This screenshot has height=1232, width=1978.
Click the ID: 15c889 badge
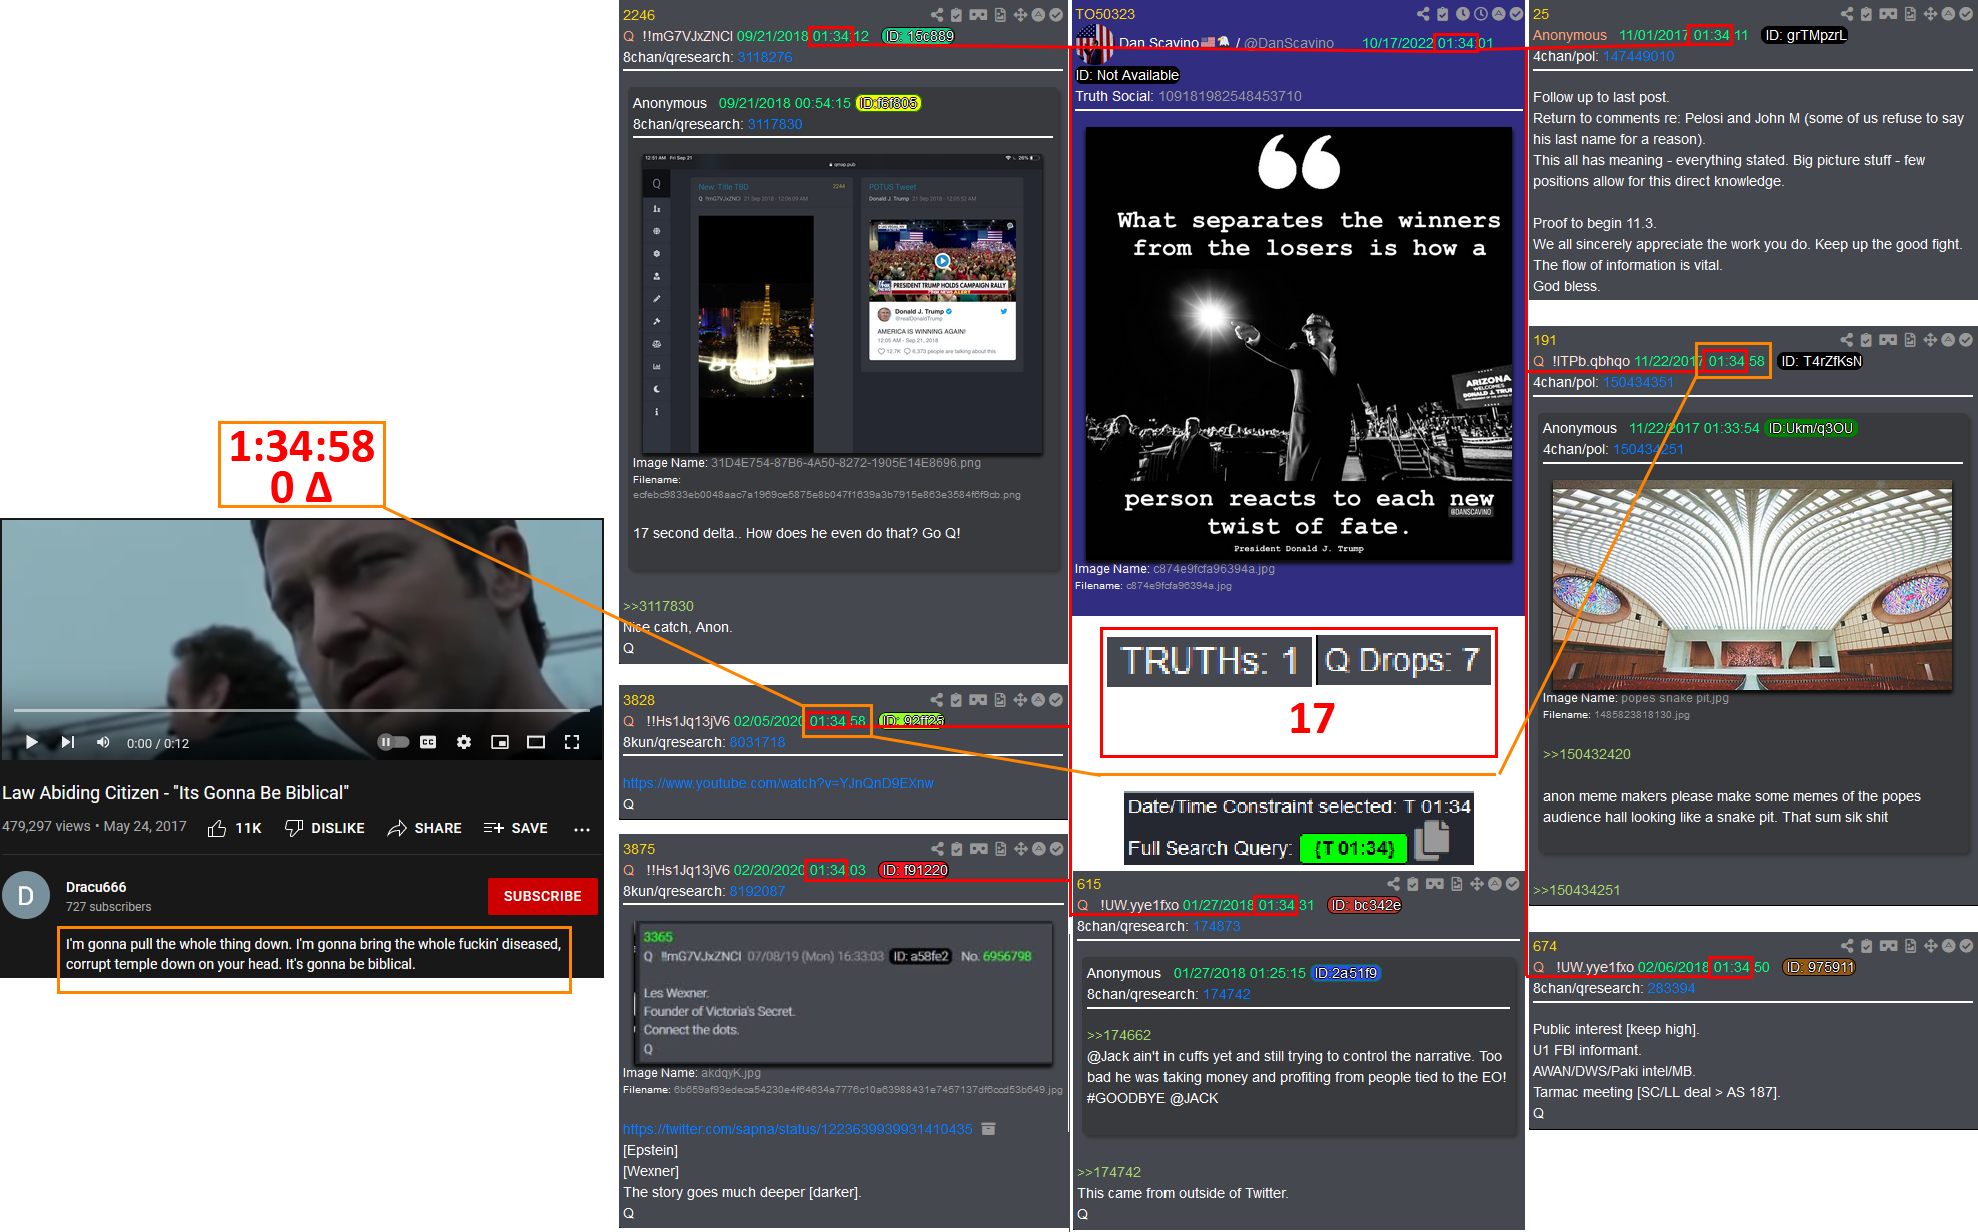(918, 36)
